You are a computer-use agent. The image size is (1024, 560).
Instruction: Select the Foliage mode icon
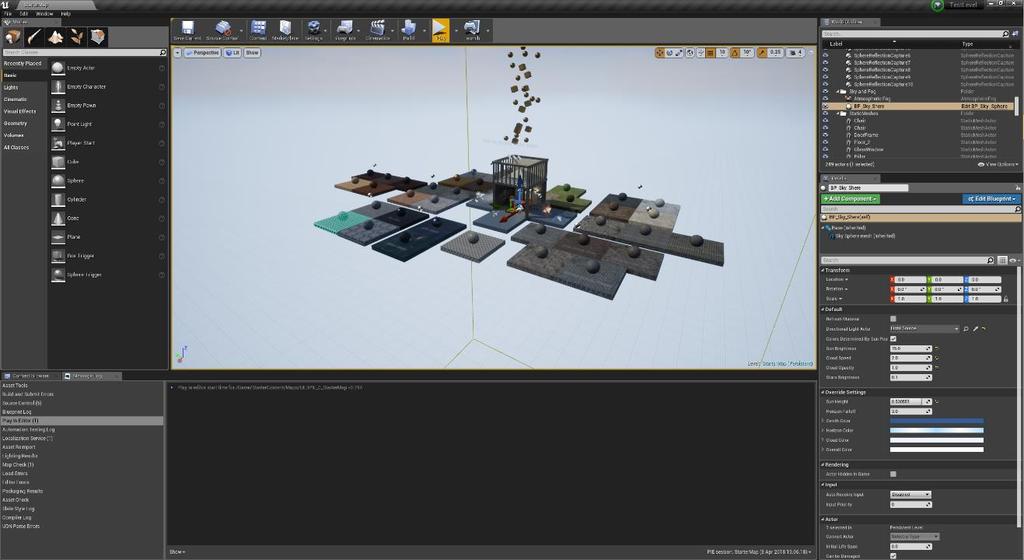point(77,37)
